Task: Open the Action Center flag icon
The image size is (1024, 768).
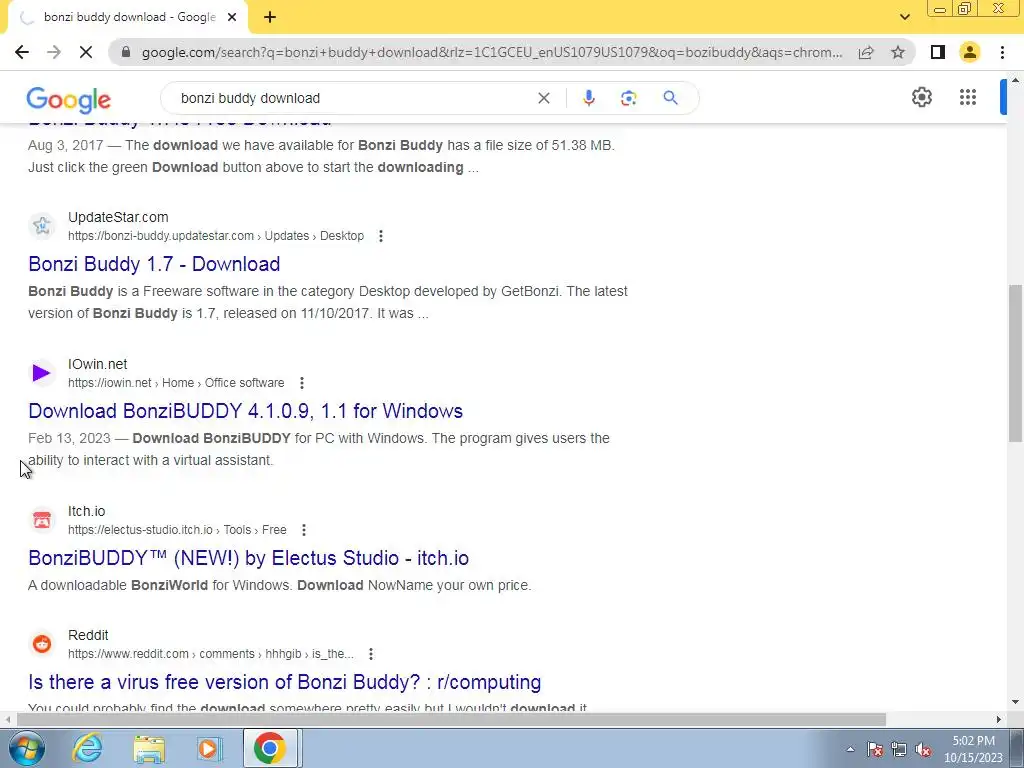Action: click(875, 749)
